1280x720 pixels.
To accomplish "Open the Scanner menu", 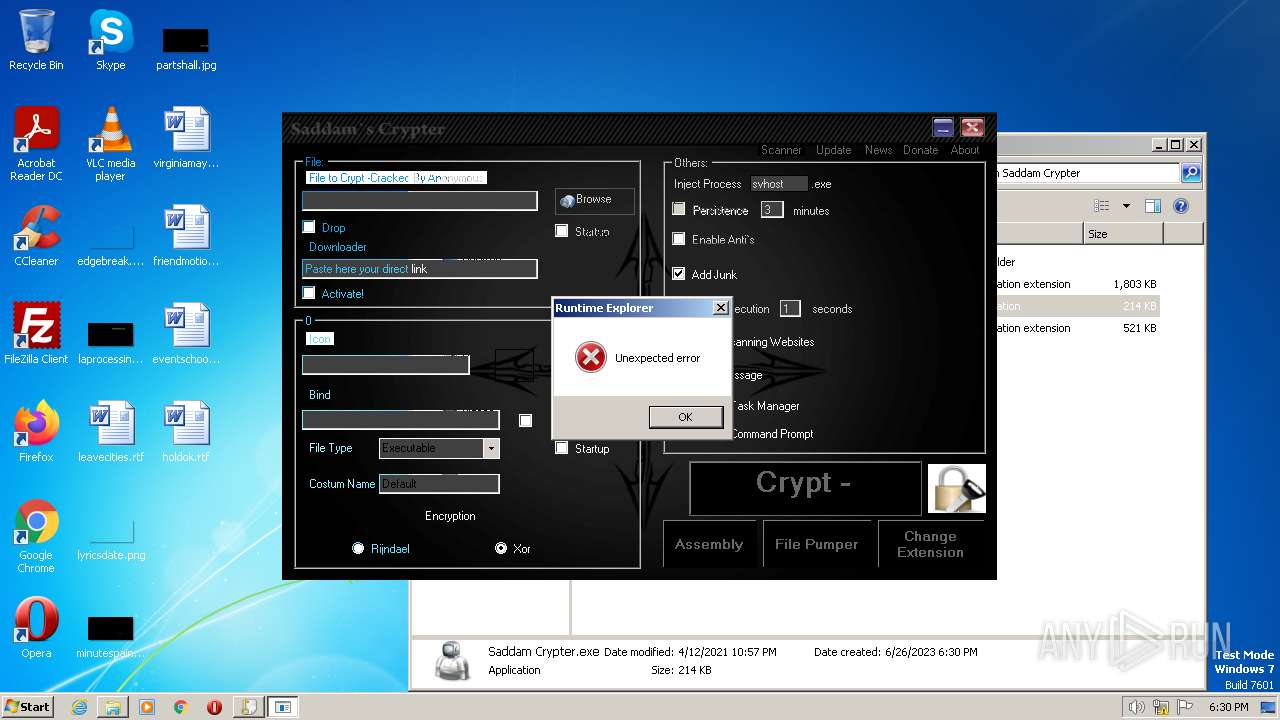I will pyautogui.click(x=781, y=150).
